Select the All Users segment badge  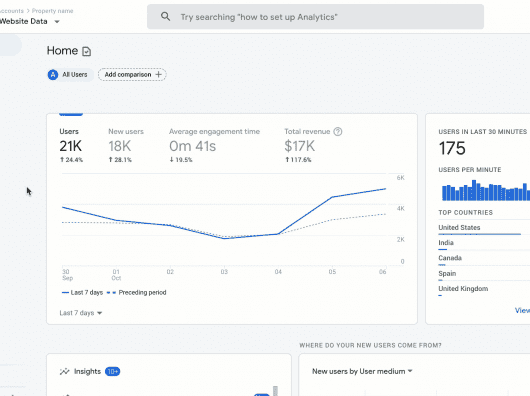point(70,75)
